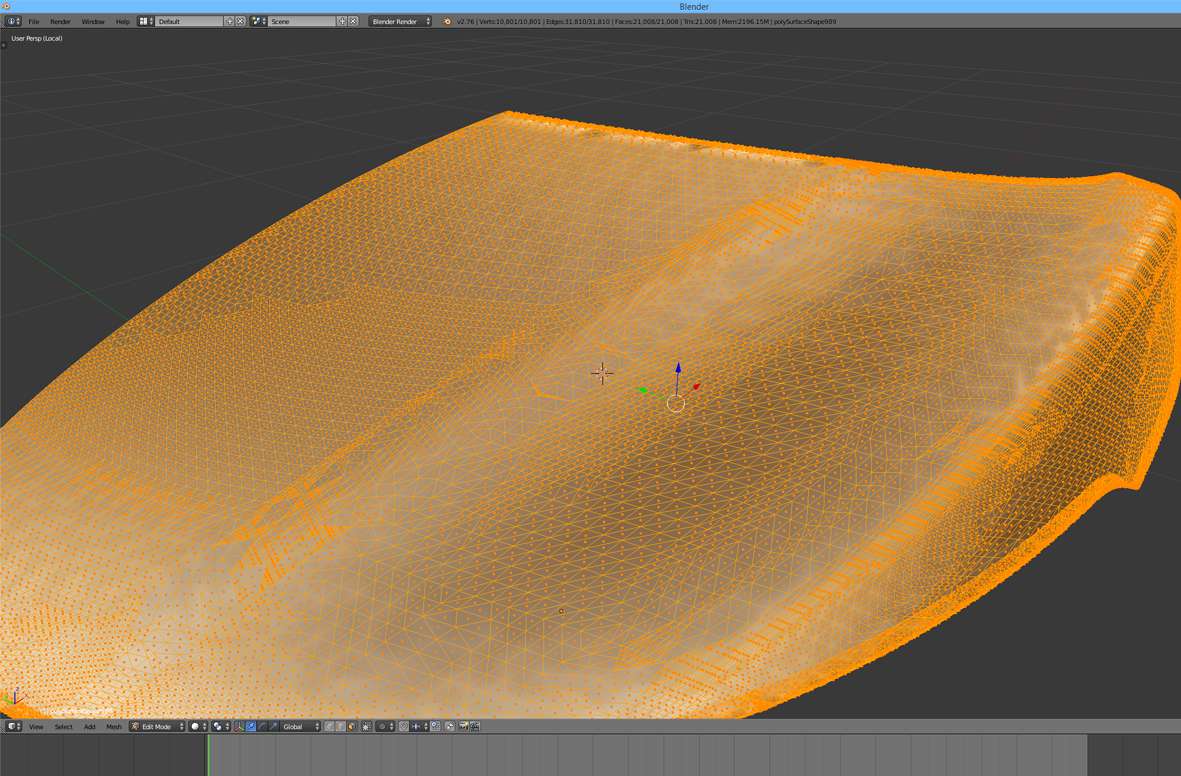
Task: Open the 3D viewport View menu
Action: coord(35,726)
